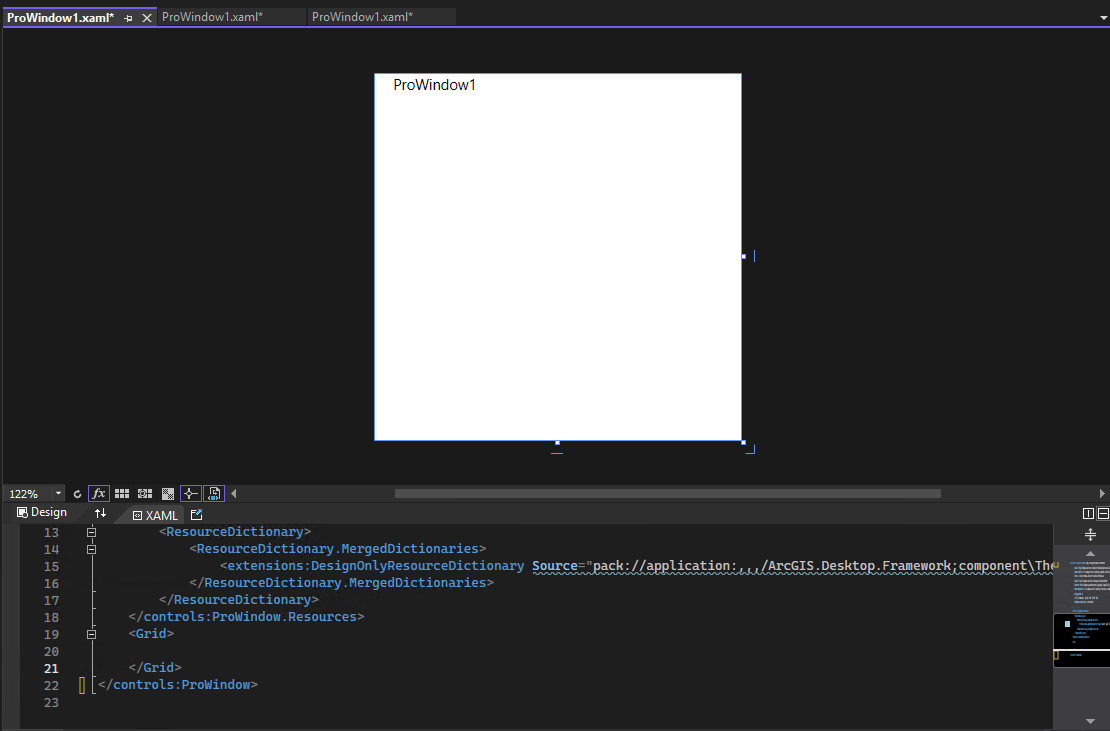Enable snapping to gridlines
The width and height of the screenshot is (1110, 731).
pyautogui.click(x=144, y=492)
